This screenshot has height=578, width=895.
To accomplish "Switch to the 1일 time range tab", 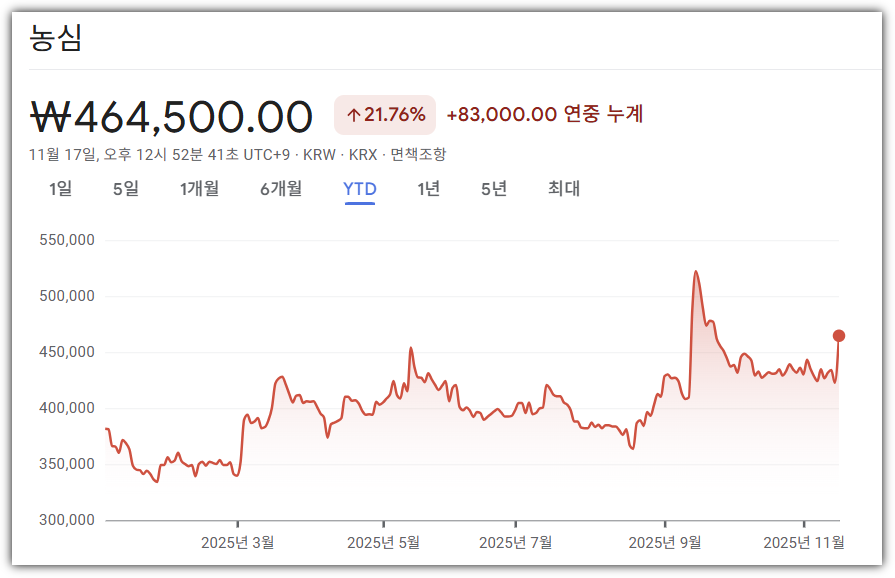I will pos(58,189).
